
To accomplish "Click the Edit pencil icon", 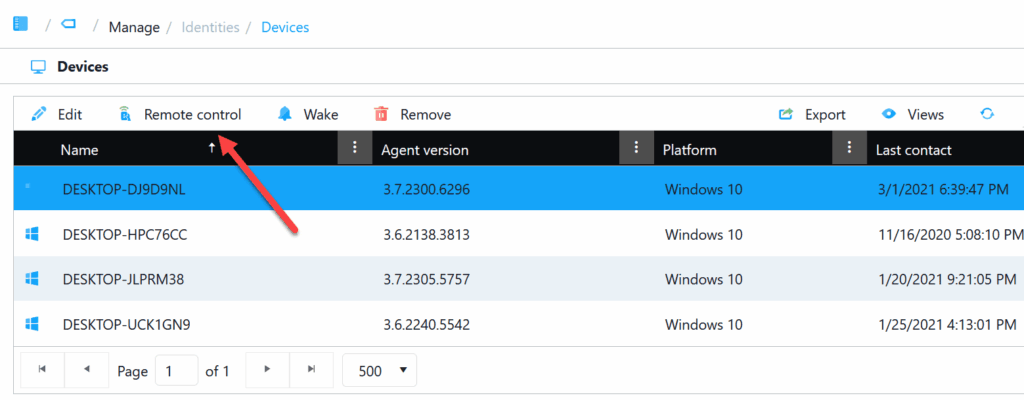I will [x=39, y=114].
